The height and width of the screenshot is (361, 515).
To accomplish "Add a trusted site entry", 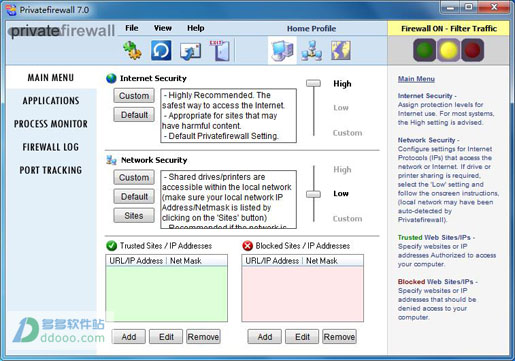I will pyautogui.click(x=129, y=337).
